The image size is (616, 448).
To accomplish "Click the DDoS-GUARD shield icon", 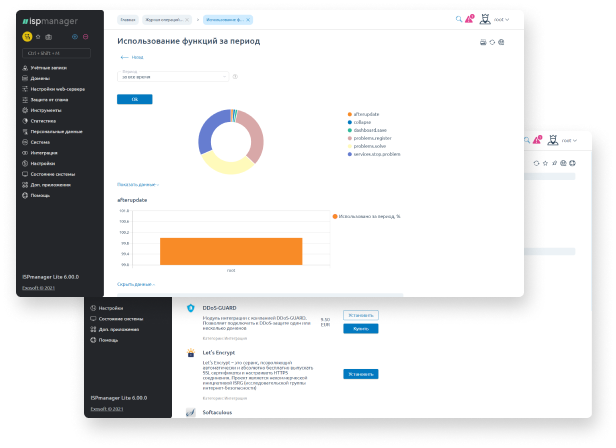I will pos(191,308).
